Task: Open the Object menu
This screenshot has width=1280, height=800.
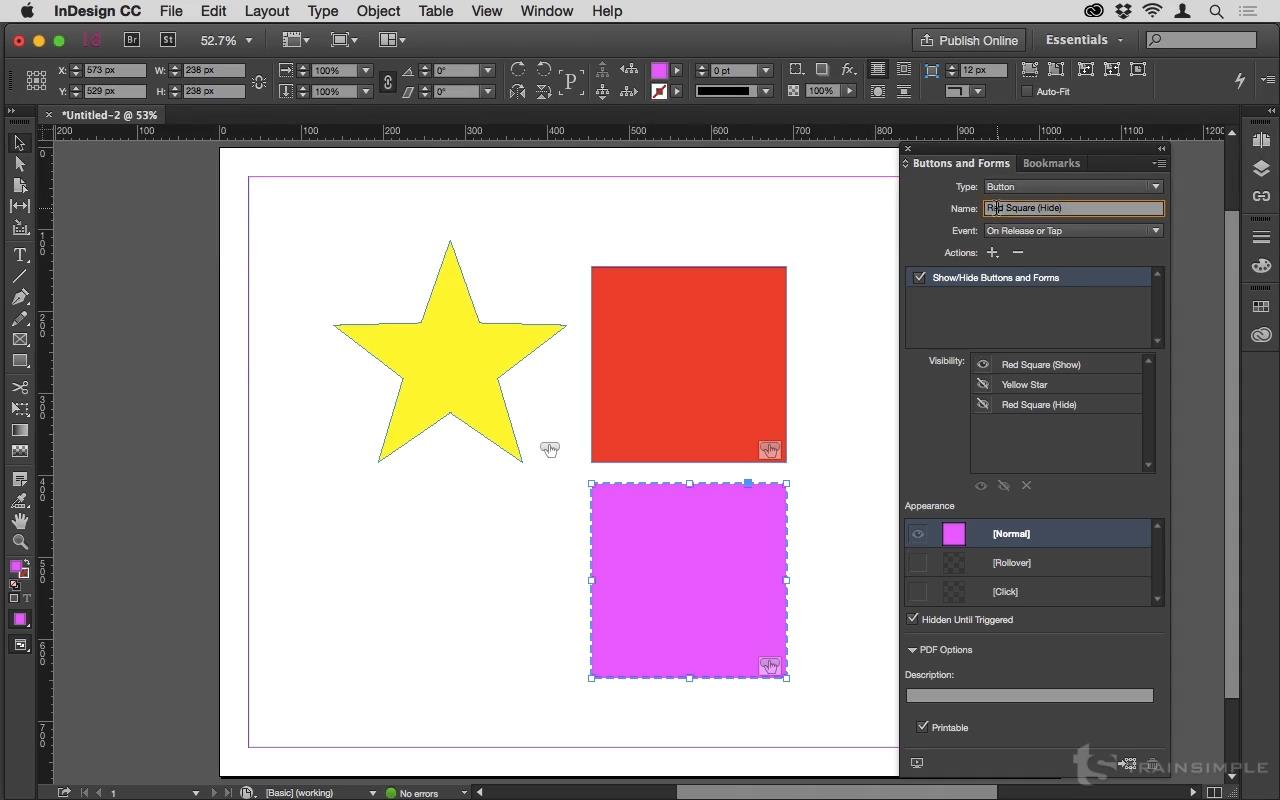Action: (x=378, y=11)
